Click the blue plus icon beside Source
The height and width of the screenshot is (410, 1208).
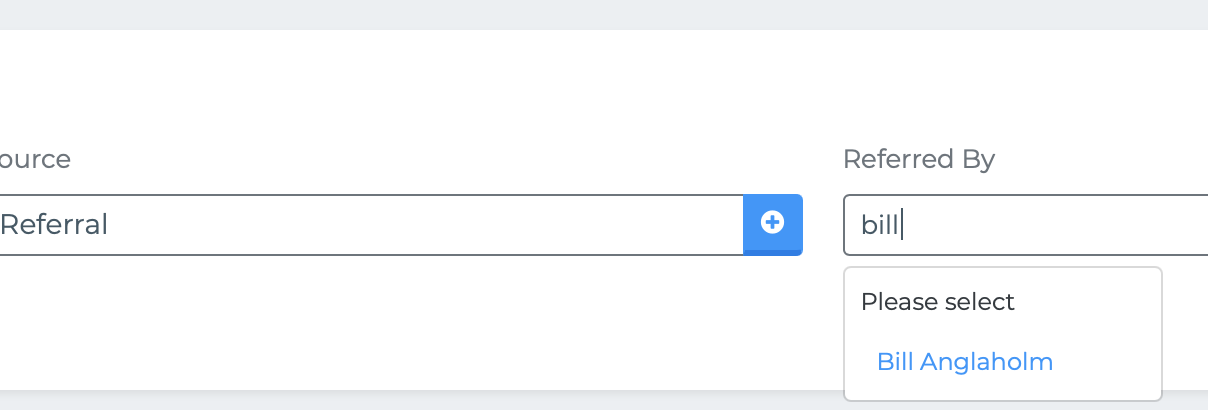(x=772, y=223)
